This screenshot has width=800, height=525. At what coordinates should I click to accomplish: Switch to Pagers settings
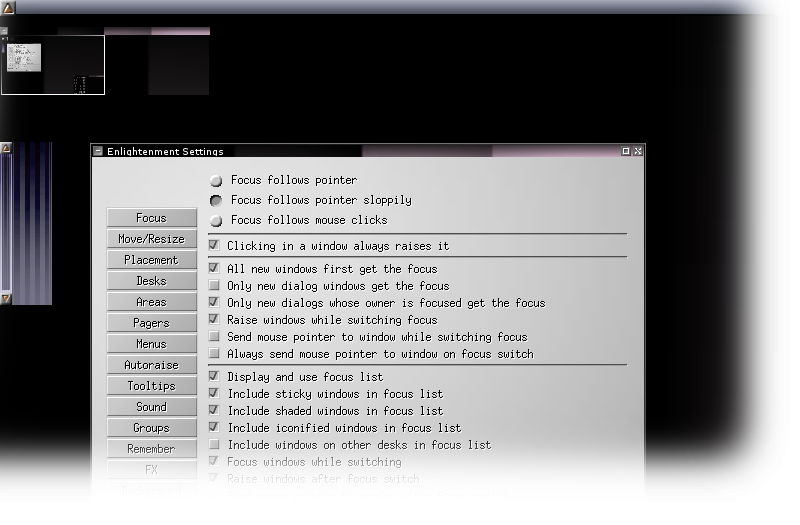[x=152, y=323]
